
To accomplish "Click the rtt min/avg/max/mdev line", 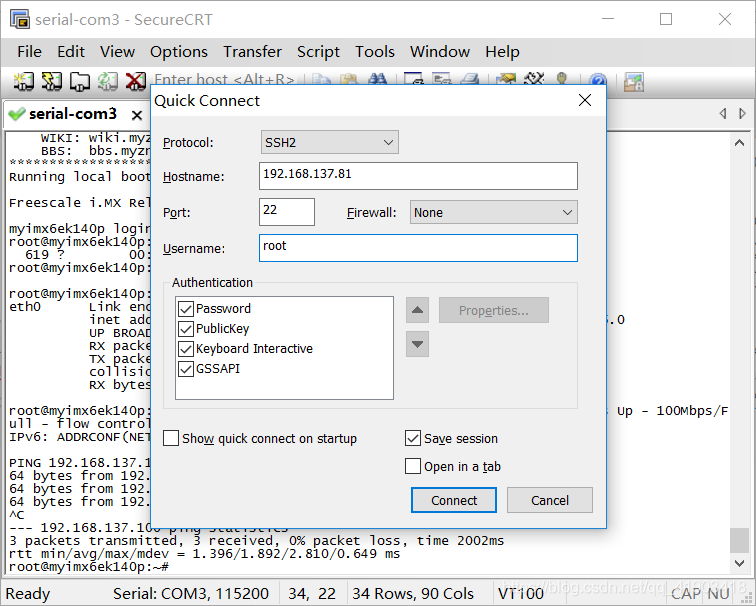I will 204,553.
